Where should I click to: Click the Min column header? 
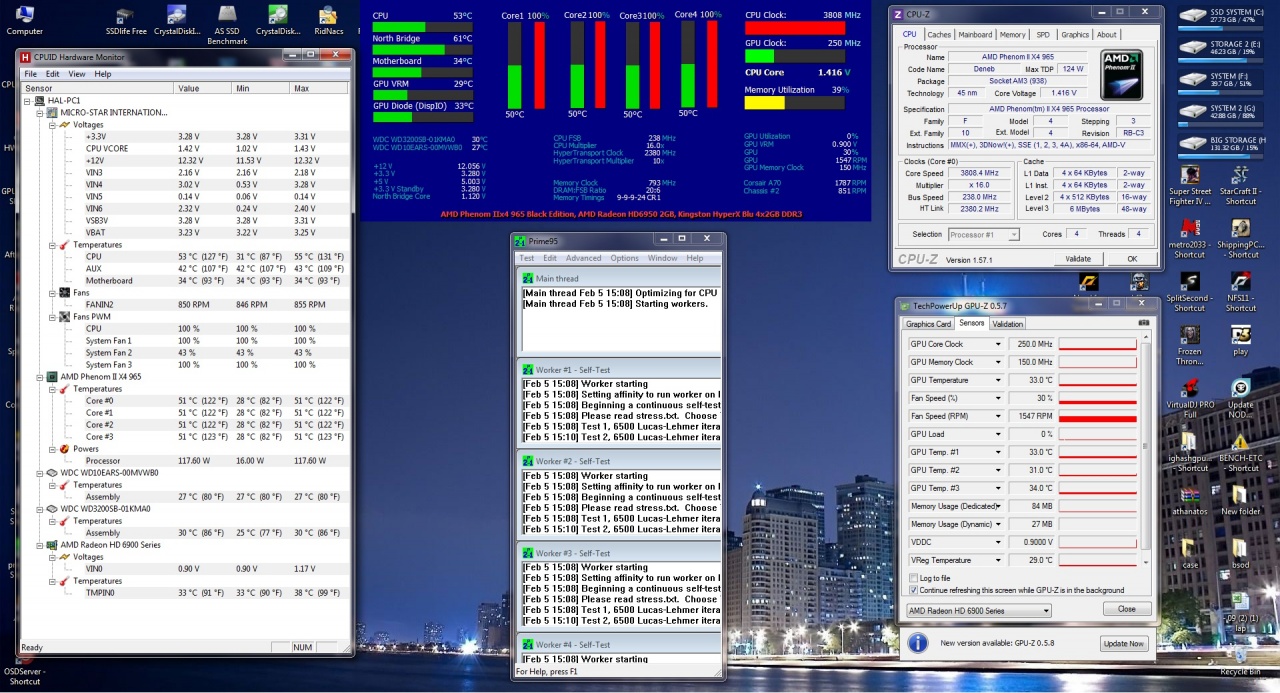[x=262, y=88]
